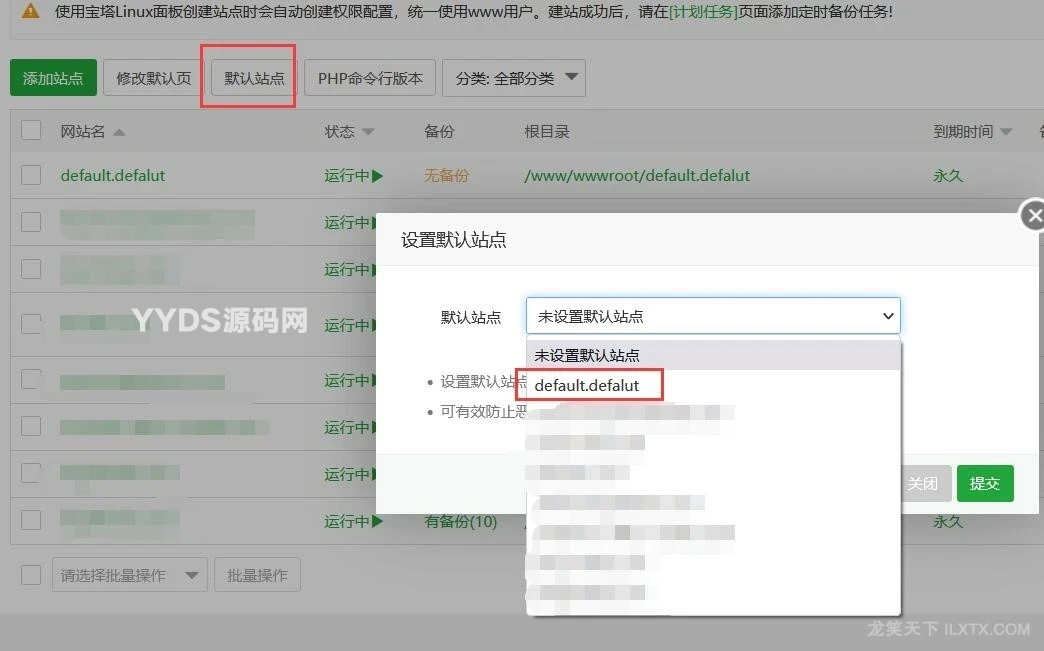Open the 默认站点 select box in dialog
This screenshot has width=1044, height=651.
[x=713, y=316]
